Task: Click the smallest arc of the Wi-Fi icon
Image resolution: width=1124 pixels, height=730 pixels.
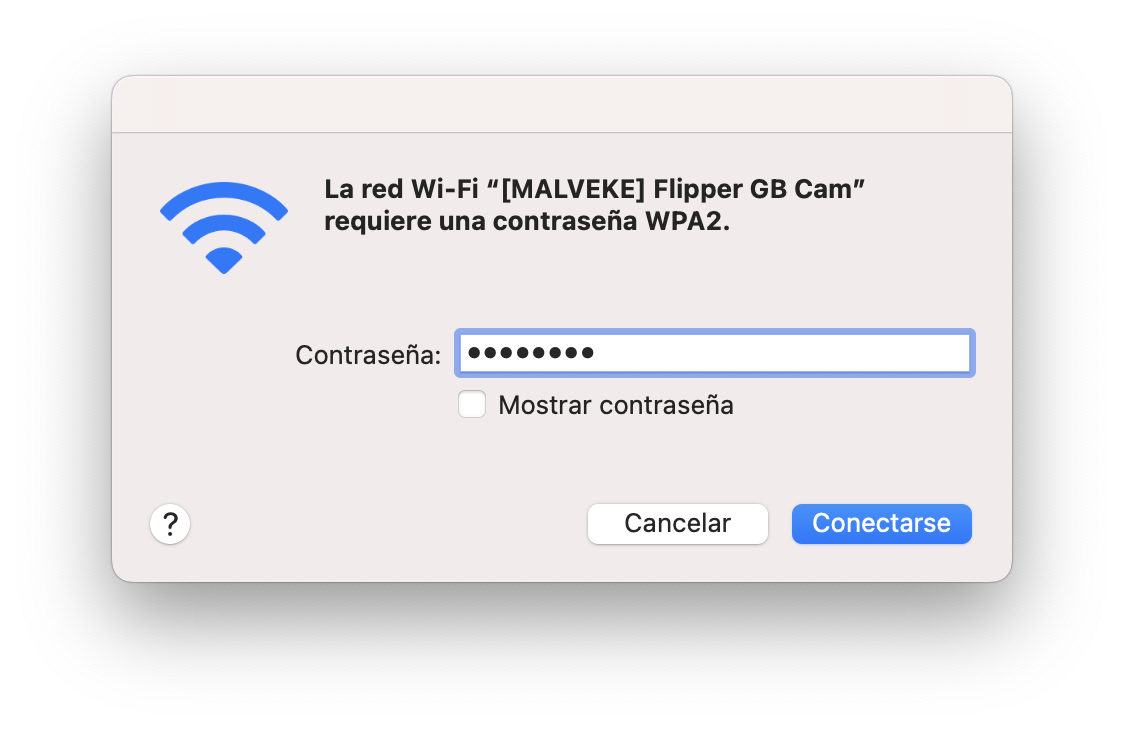Action: (224, 260)
